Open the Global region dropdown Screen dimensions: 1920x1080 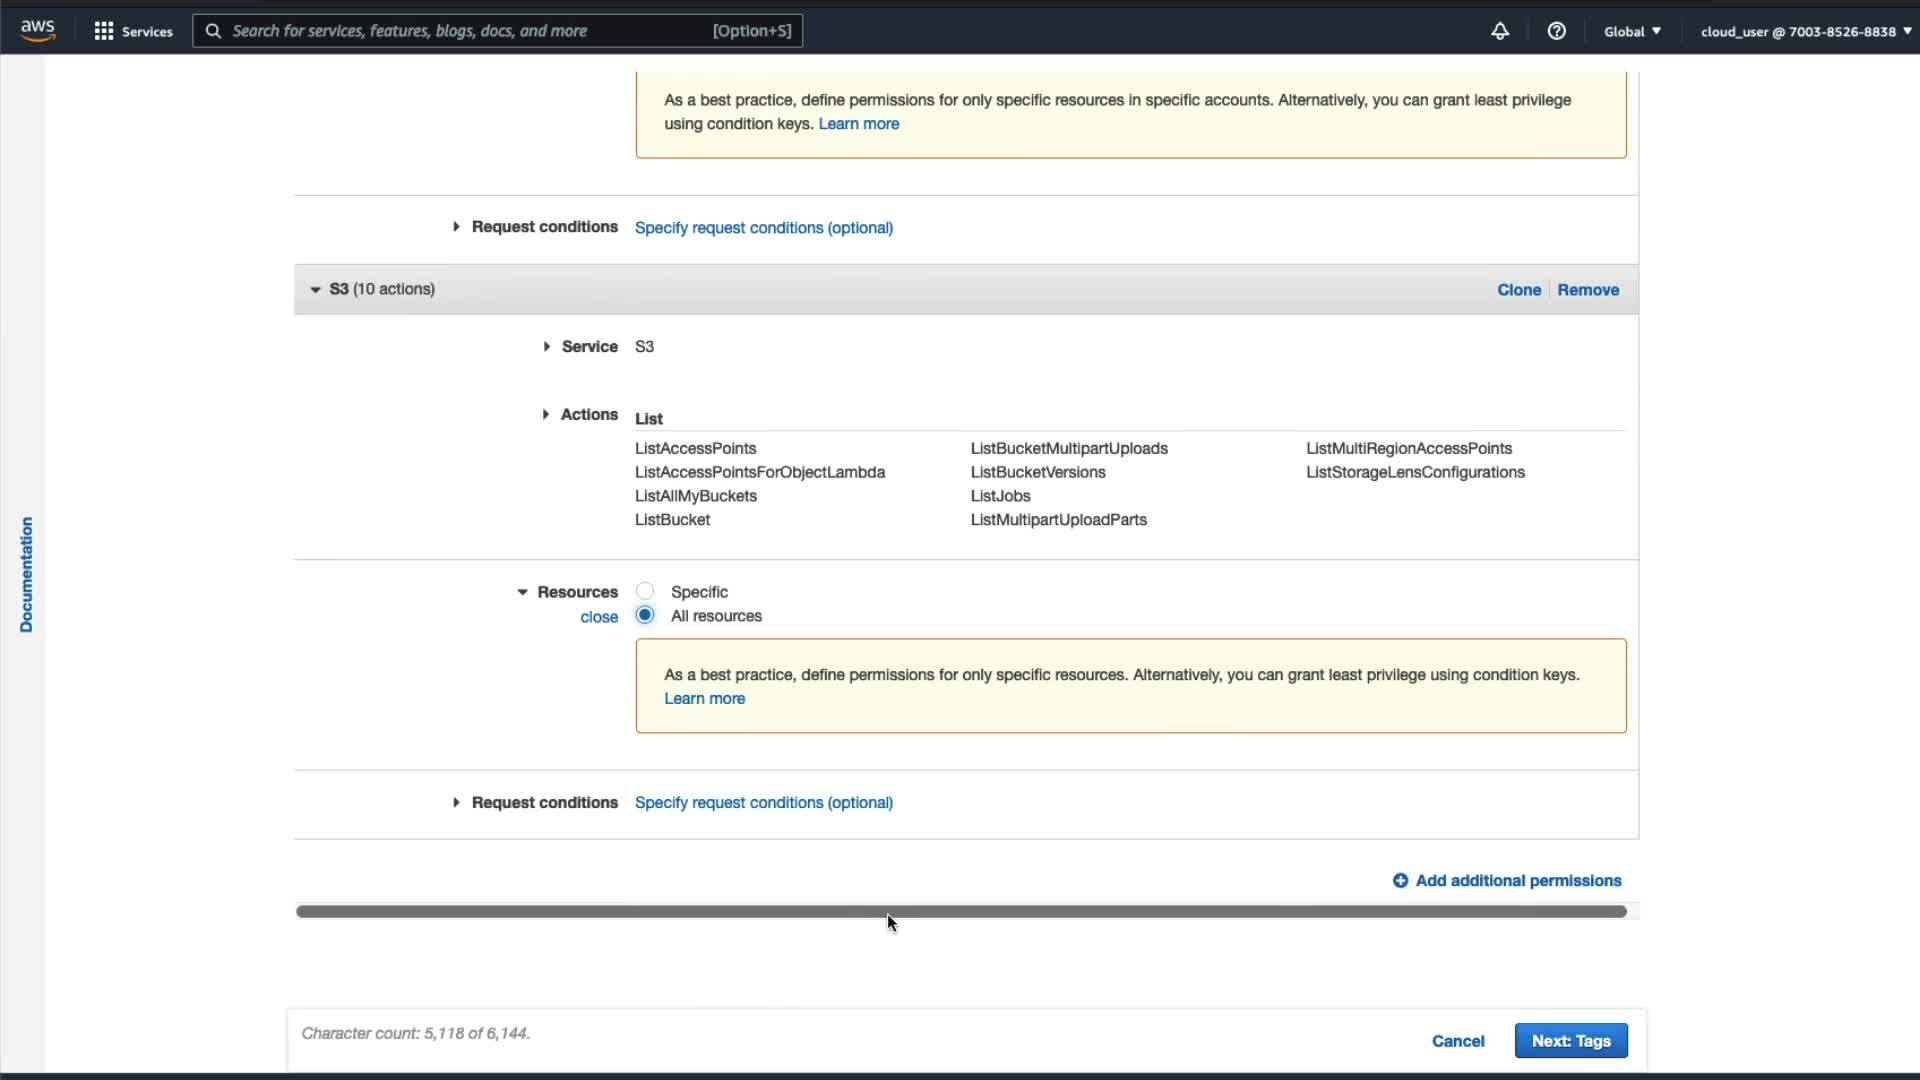point(1632,31)
